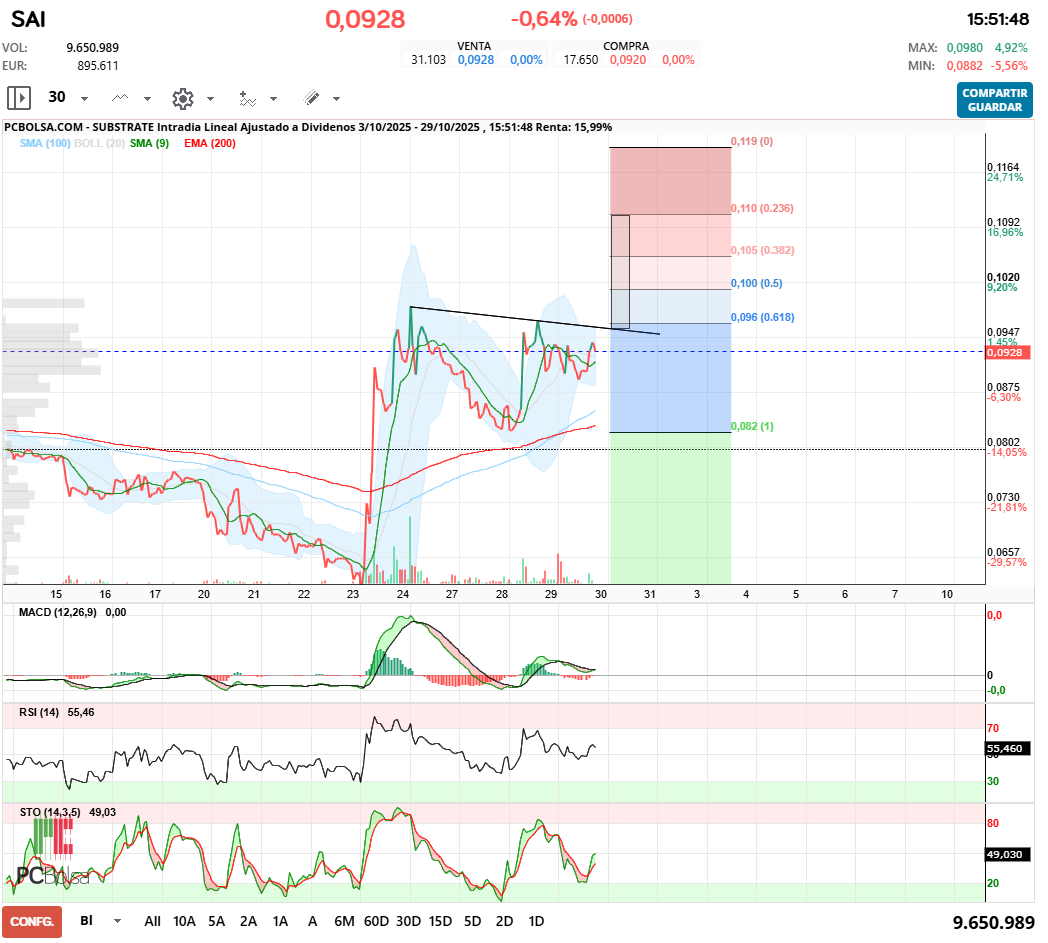
Task: Toggle the EMA (200) indicator label
Action: tap(210, 143)
